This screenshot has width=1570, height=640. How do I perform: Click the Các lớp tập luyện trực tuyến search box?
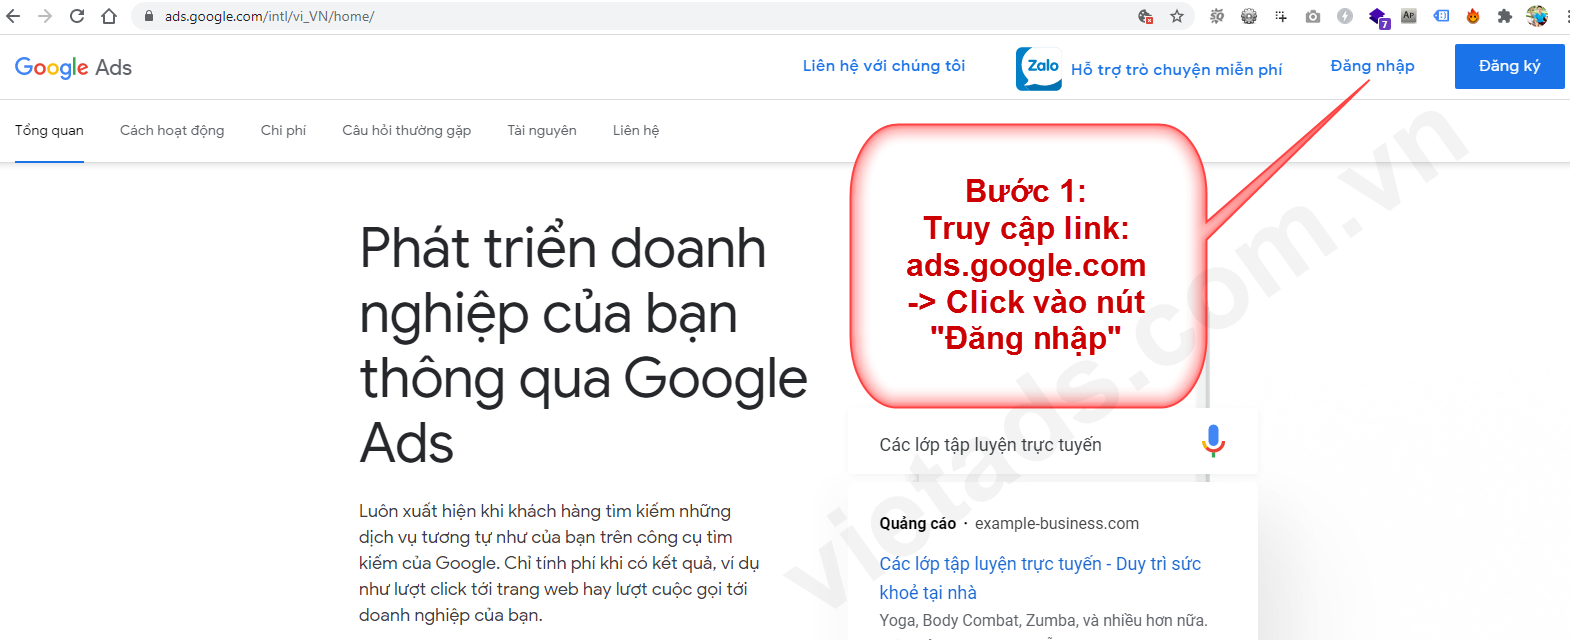(1053, 441)
